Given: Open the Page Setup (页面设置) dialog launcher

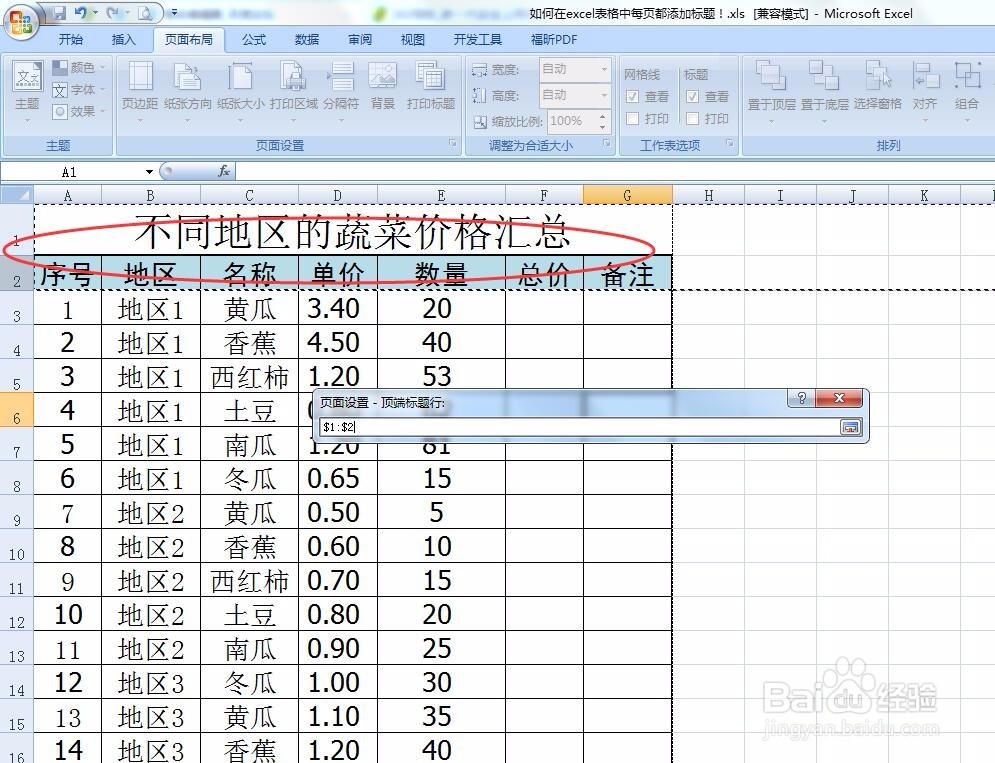Looking at the screenshot, I should pos(452,143).
